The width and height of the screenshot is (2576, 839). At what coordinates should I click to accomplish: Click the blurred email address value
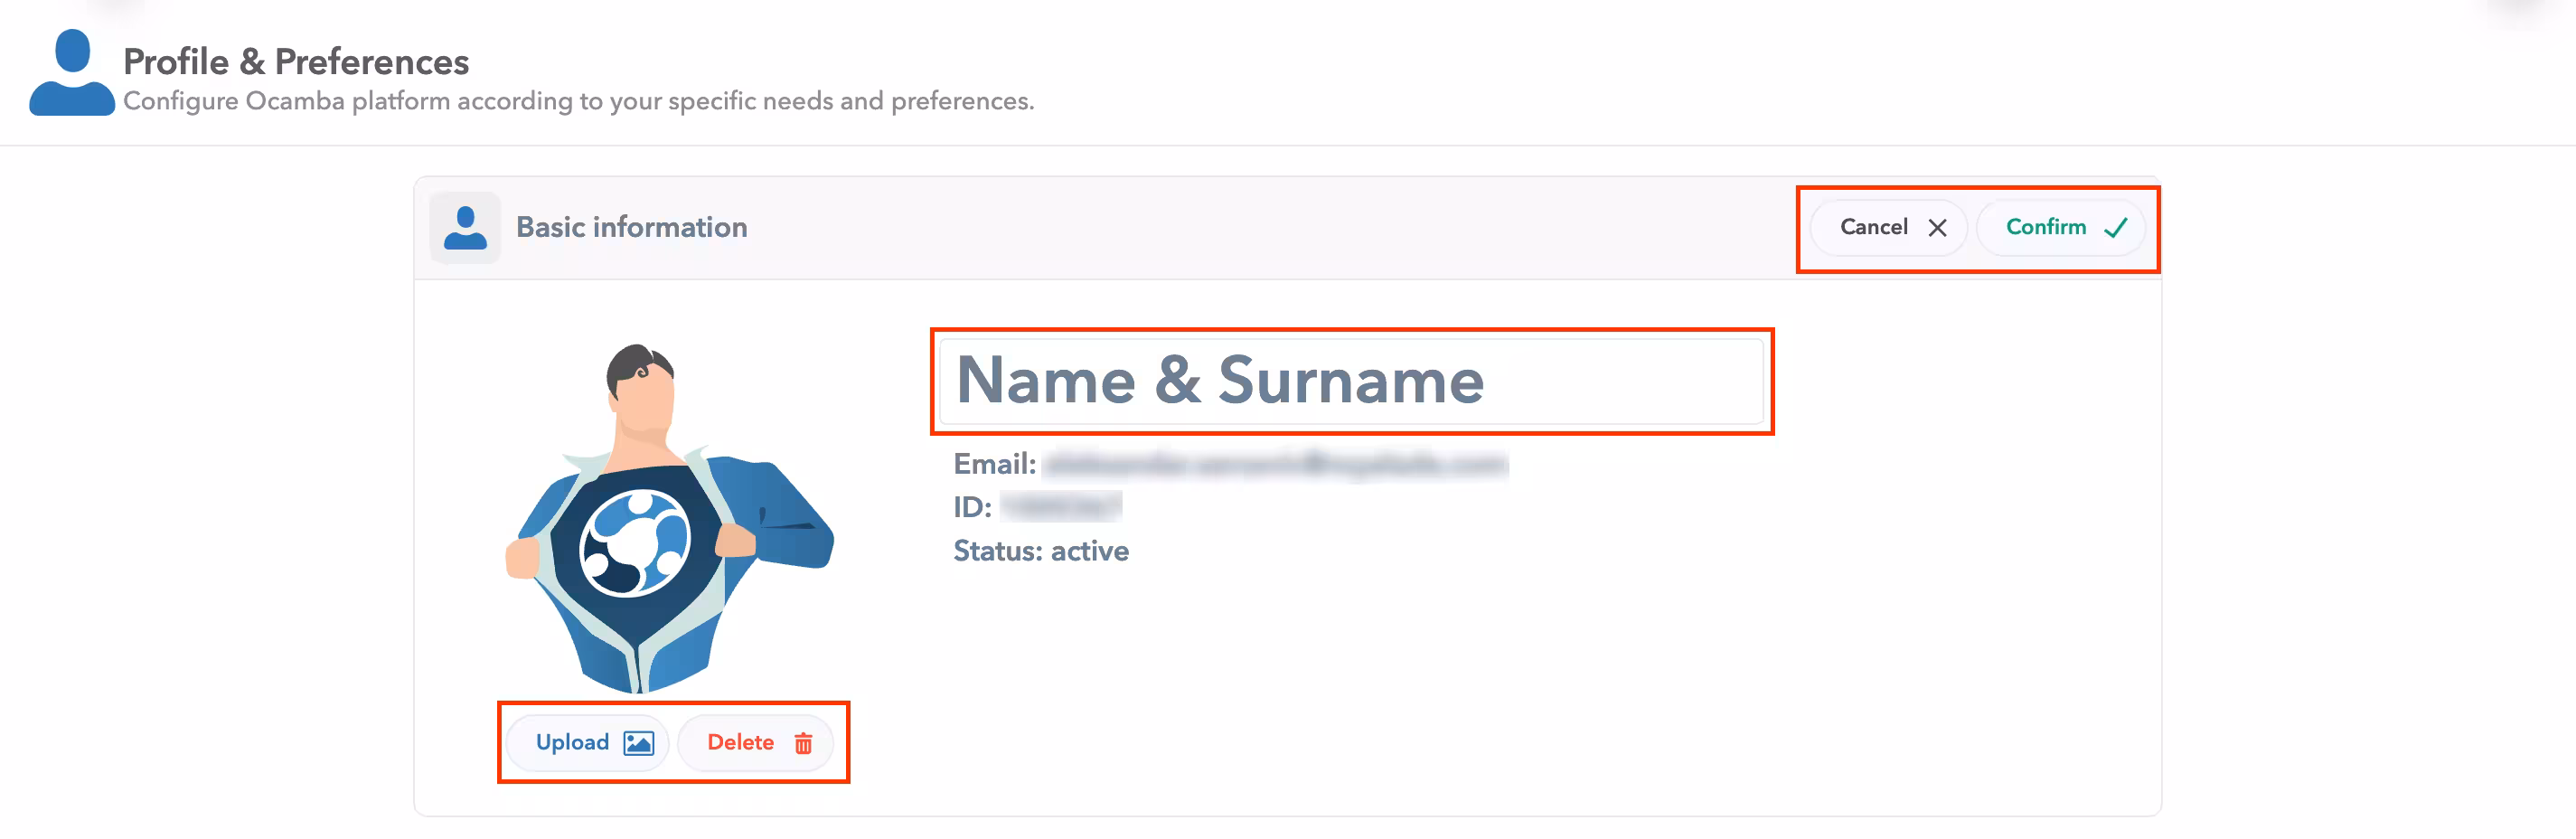coord(1274,464)
